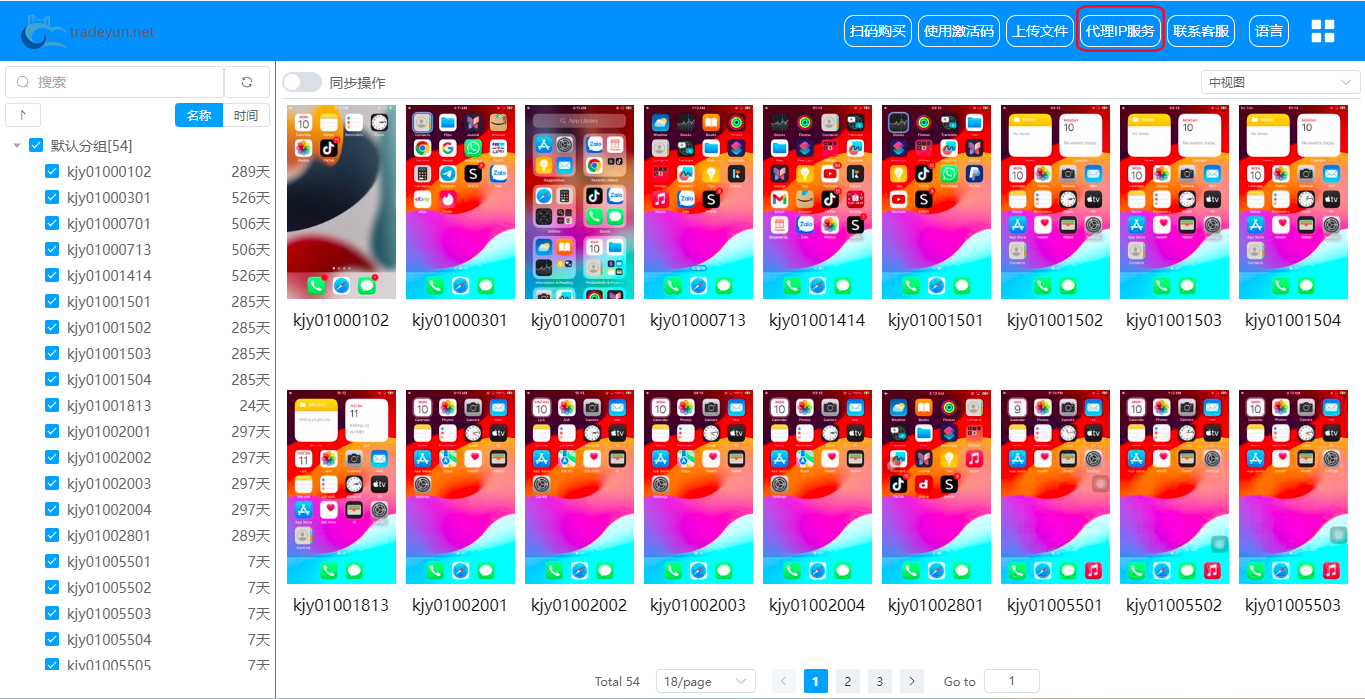Open the kjy01002801 device thumbnail
This screenshot has height=699, width=1365.
[936, 487]
